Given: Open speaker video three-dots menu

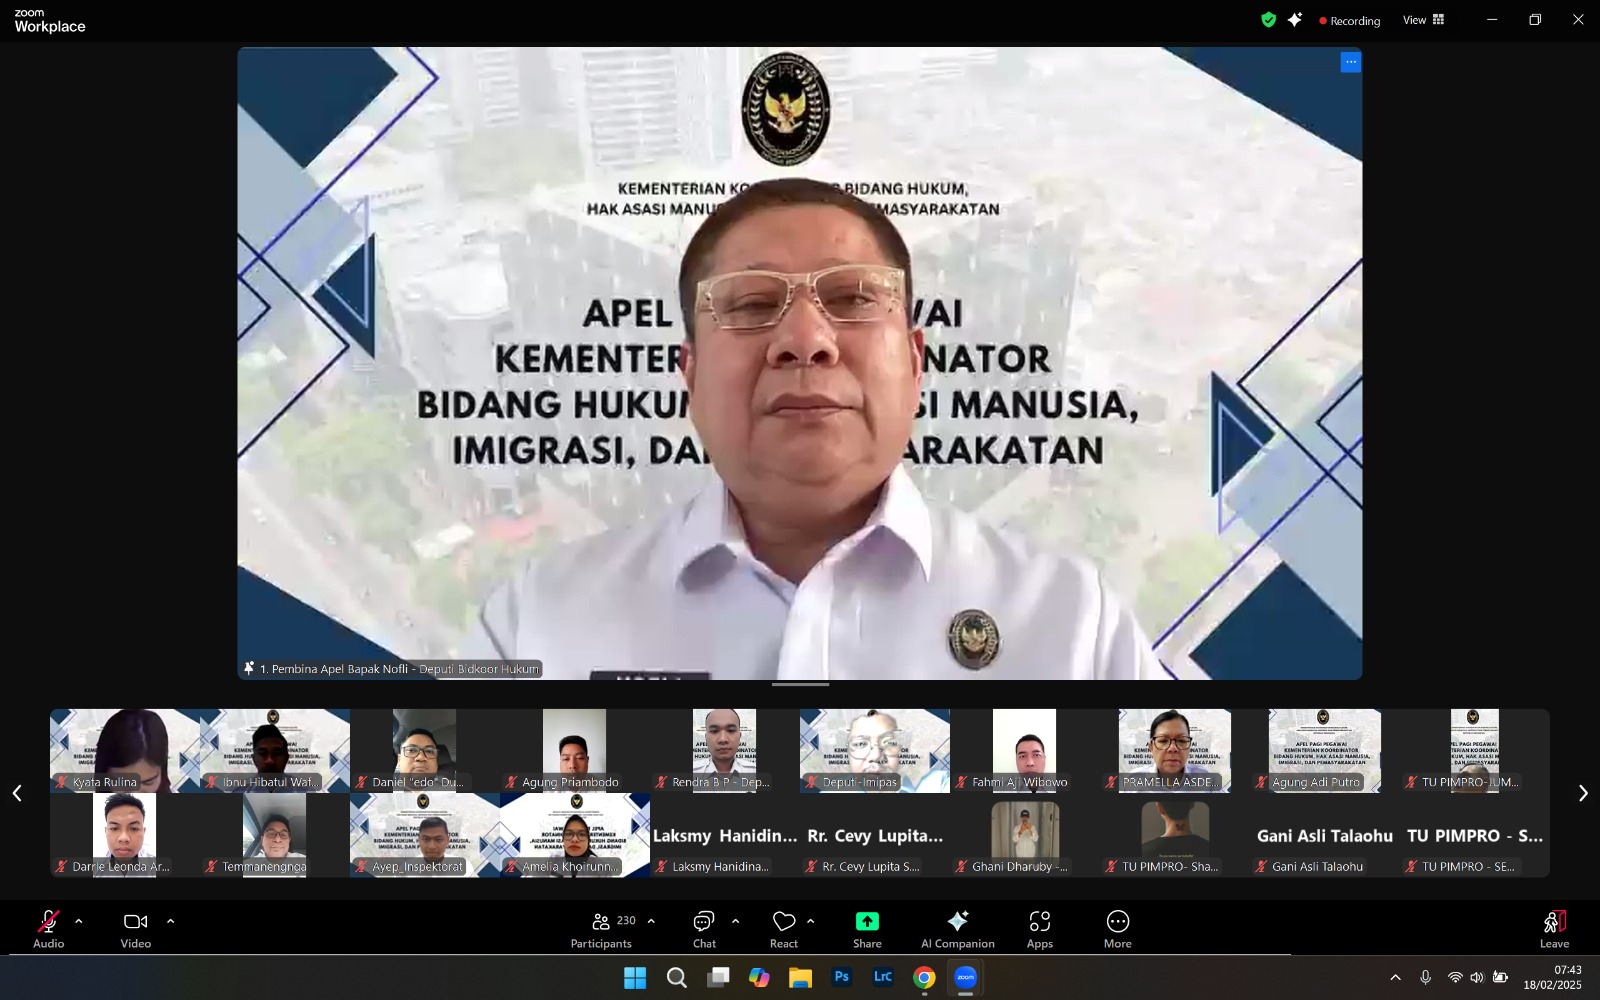Looking at the screenshot, I should tap(1350, 62).
